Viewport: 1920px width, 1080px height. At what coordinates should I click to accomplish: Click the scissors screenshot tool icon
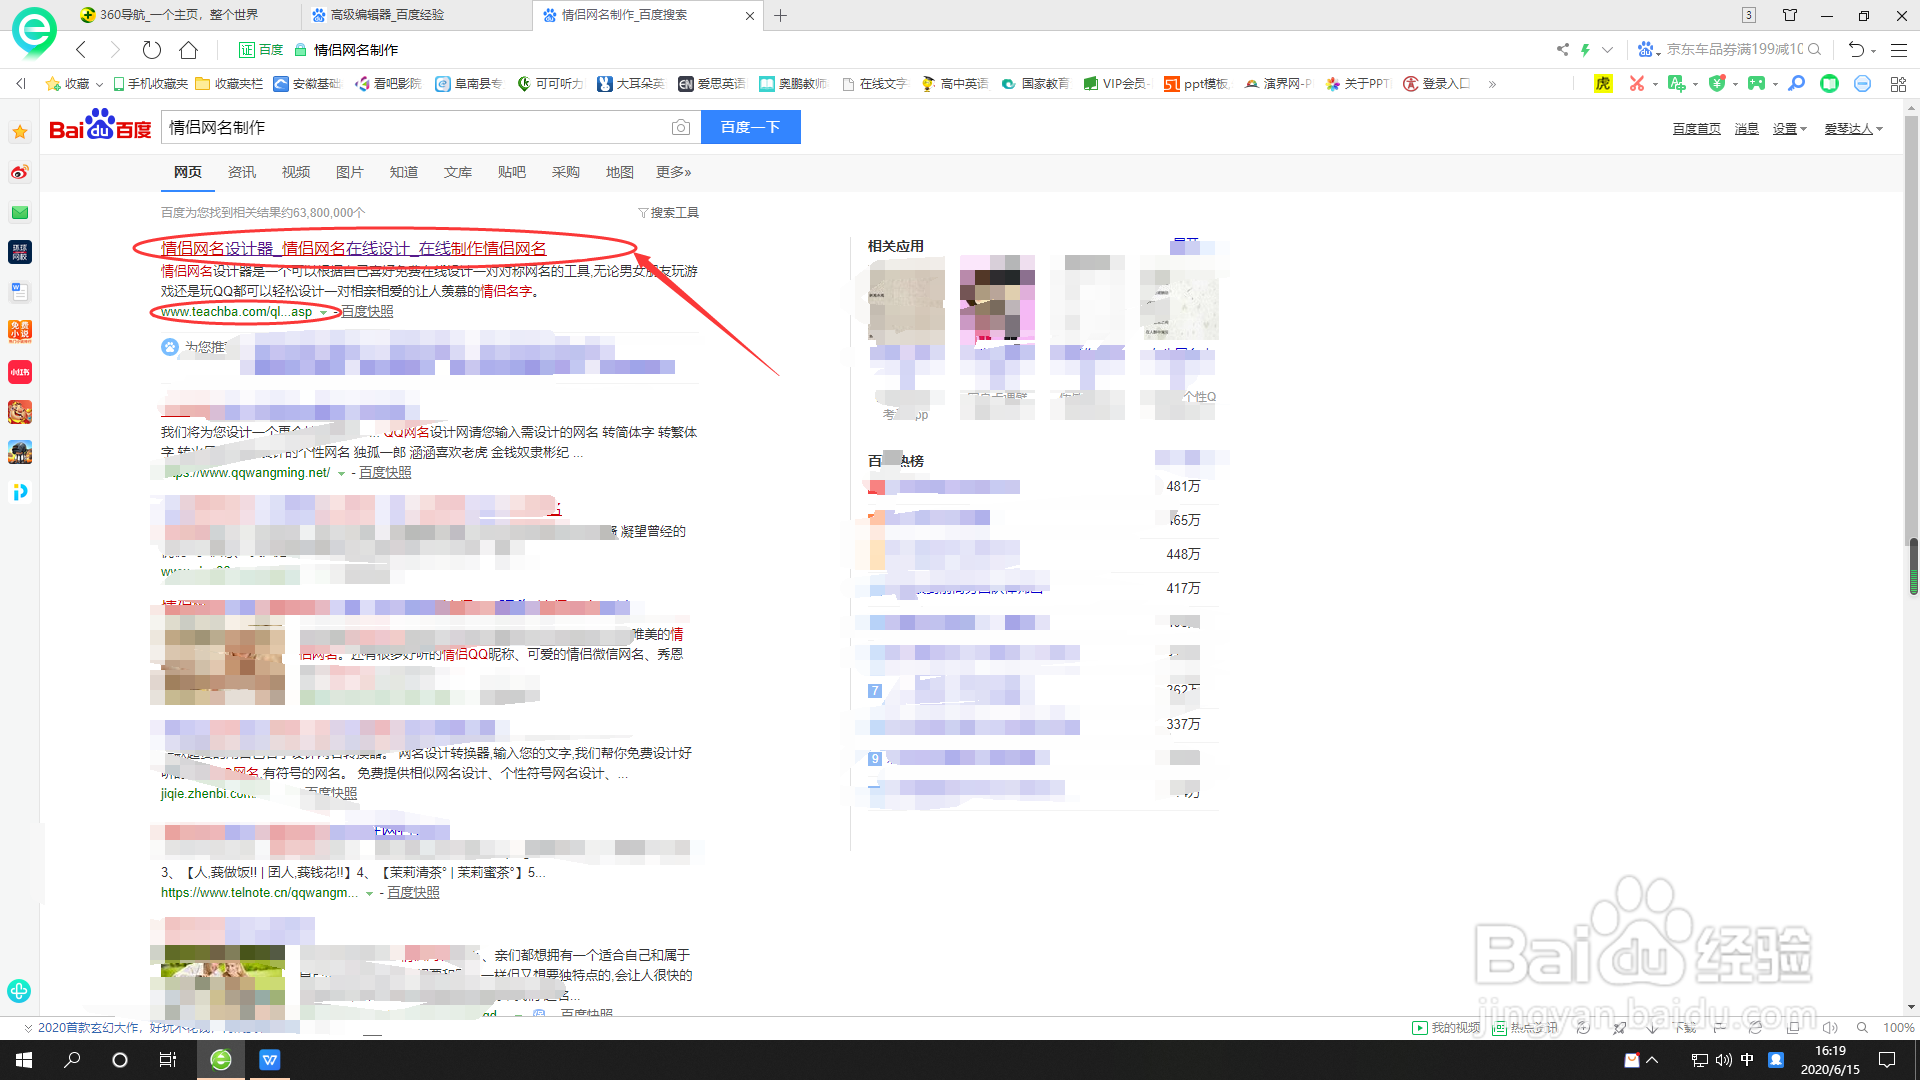[x=1637, y=84]
